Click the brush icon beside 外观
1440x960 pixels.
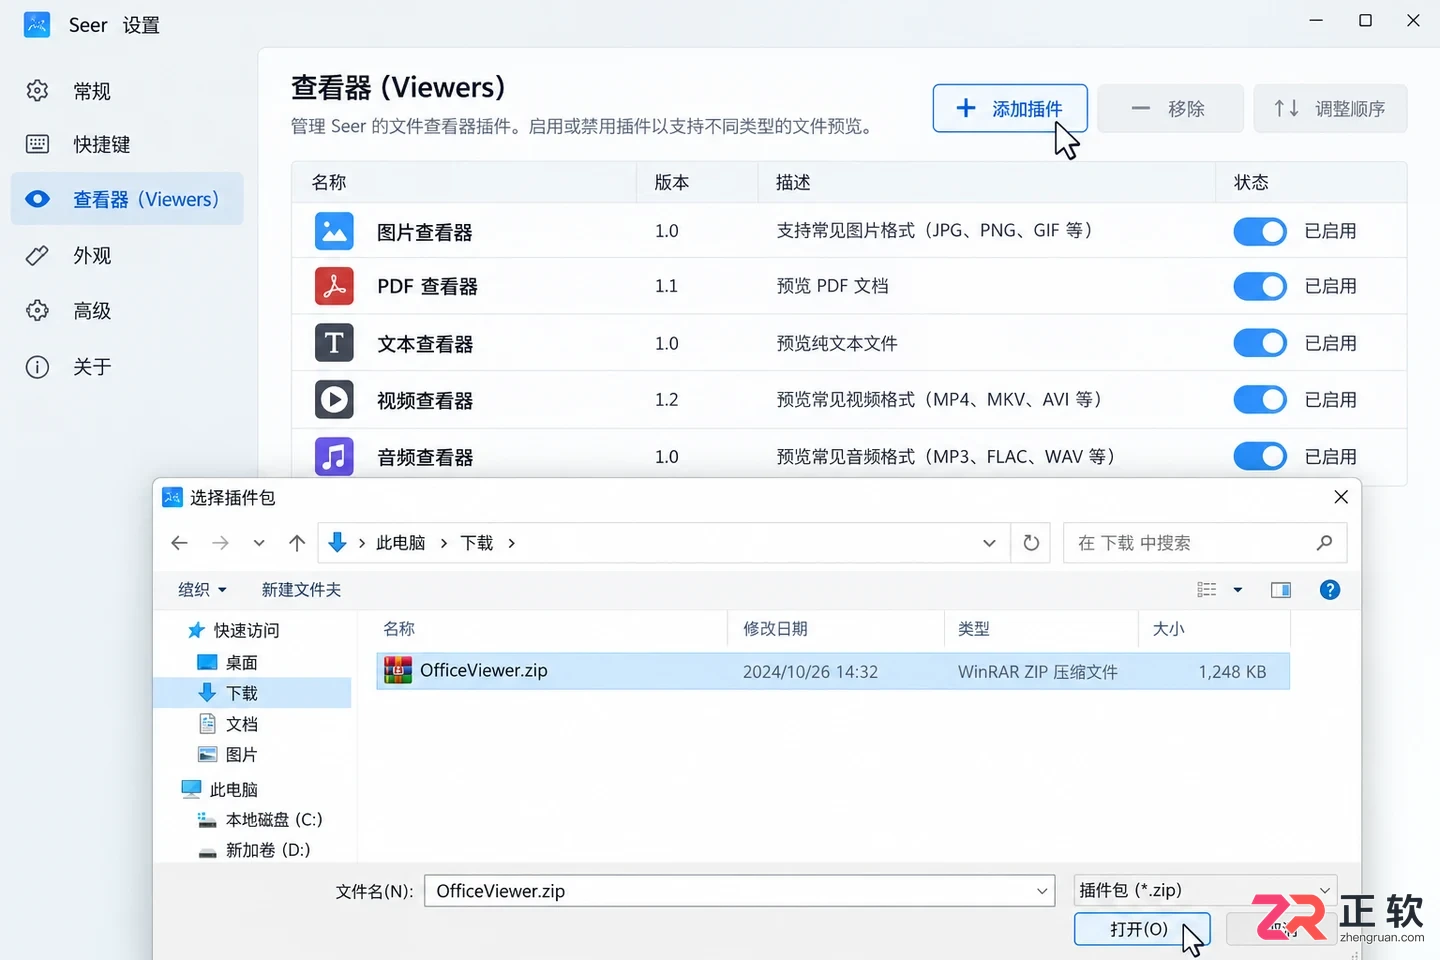[x=37, y=255]
